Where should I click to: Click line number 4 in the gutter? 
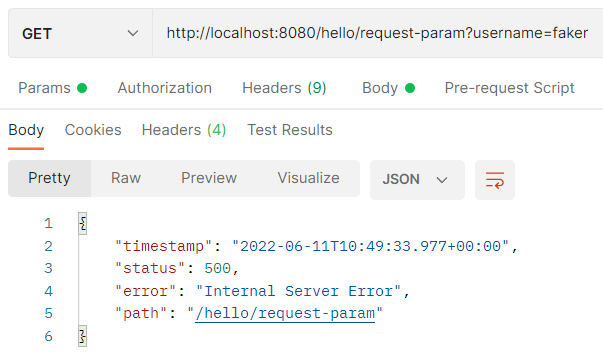coord(48,291)
